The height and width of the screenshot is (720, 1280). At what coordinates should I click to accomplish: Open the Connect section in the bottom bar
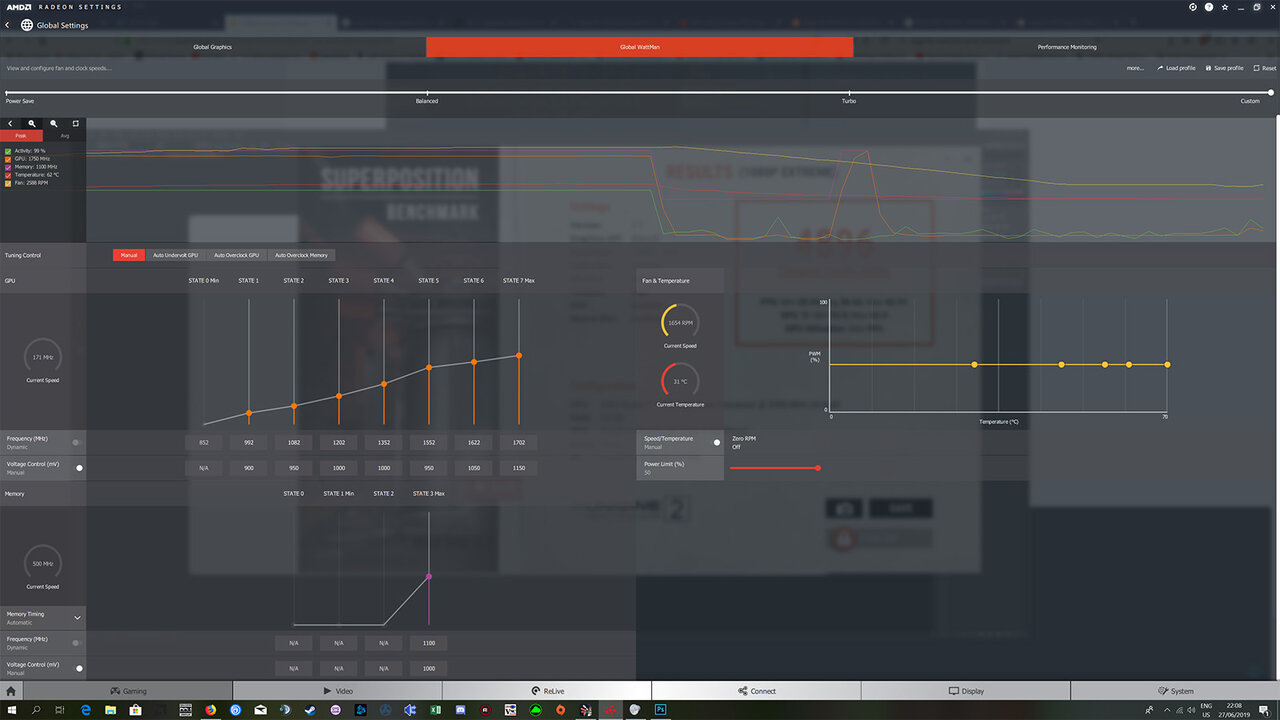pyautogui.click(x=756, y=691)
